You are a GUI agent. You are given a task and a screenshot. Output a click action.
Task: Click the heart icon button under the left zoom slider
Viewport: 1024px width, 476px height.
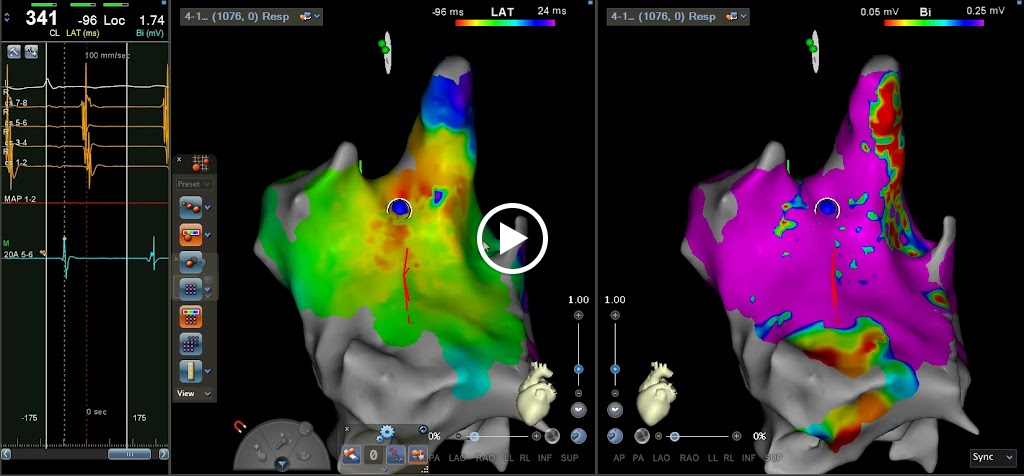click(579, 410)
